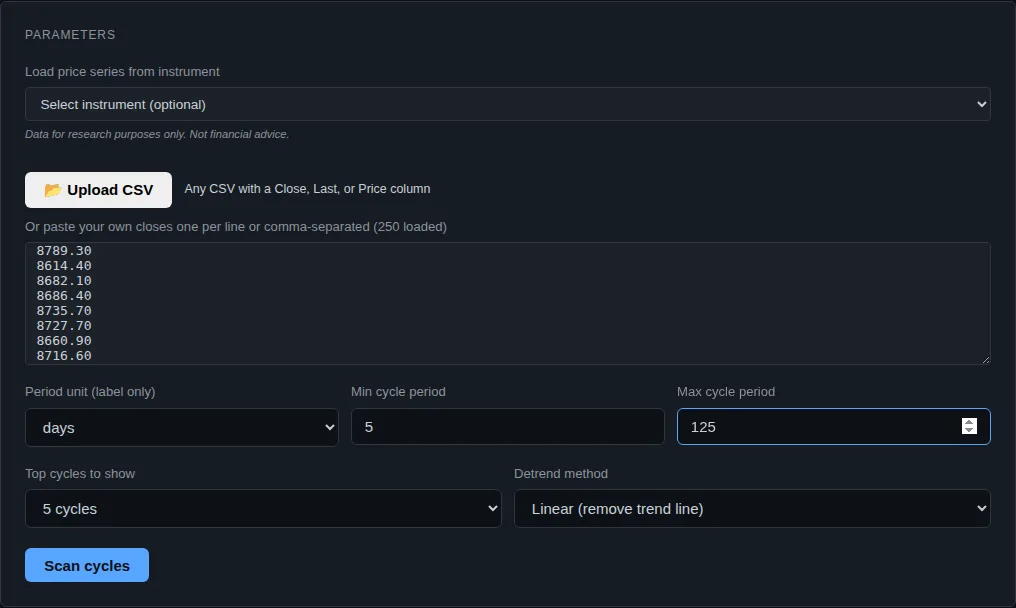Focus the Min cycle period field

click(507, 427)
